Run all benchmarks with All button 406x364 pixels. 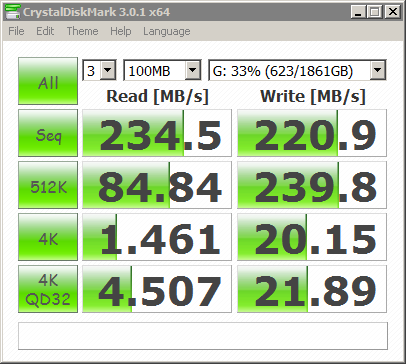(x=48, y=81)
